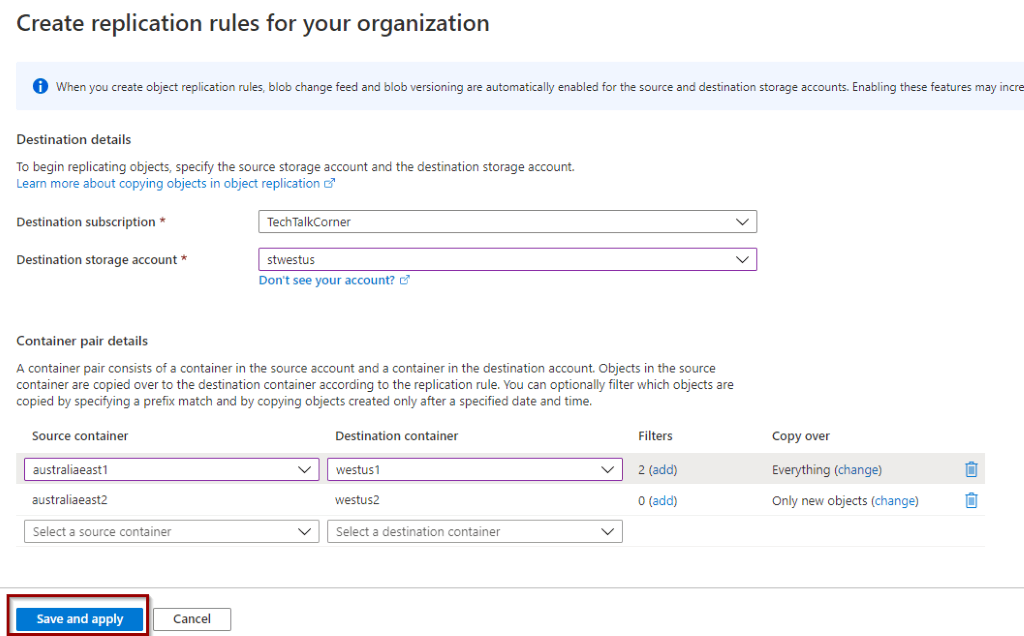This screenshot has width=1024, height=636.
Task: Select australiaeast2 source container text
Action: click(70, 500)
